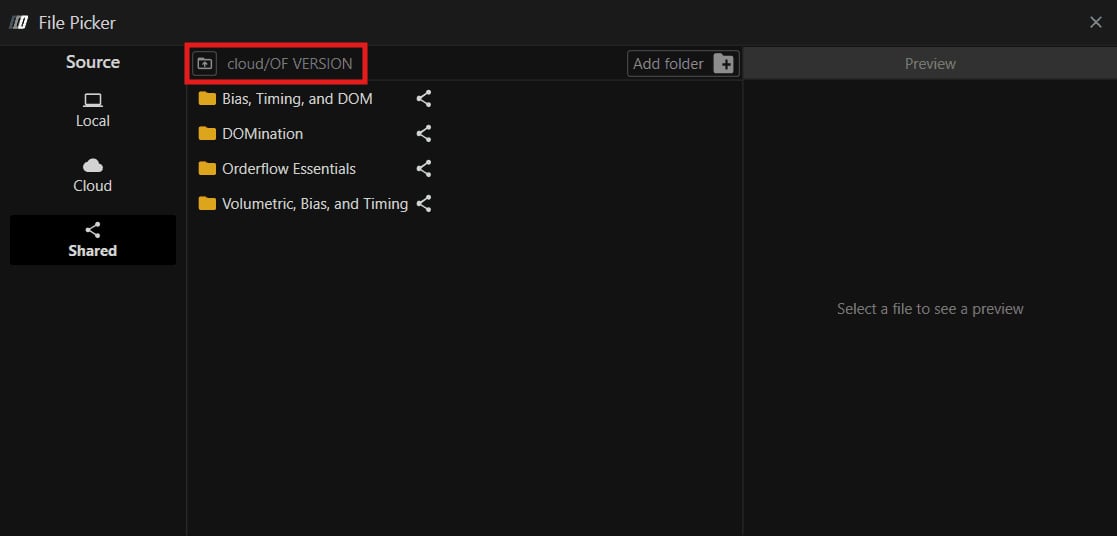1117x536 pixels.
Task: Click the cloud/OF VERSION path text
Action: (x=289, y=63)
